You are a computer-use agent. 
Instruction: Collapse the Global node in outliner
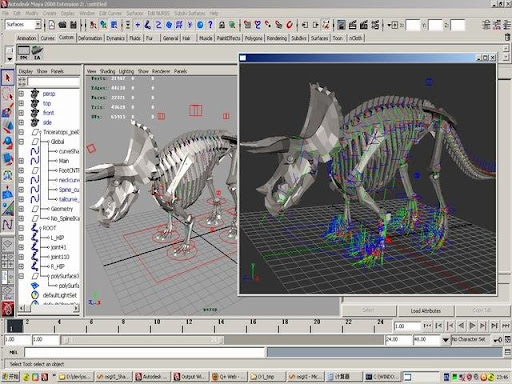pyautogui.click(x=21, y=142)
